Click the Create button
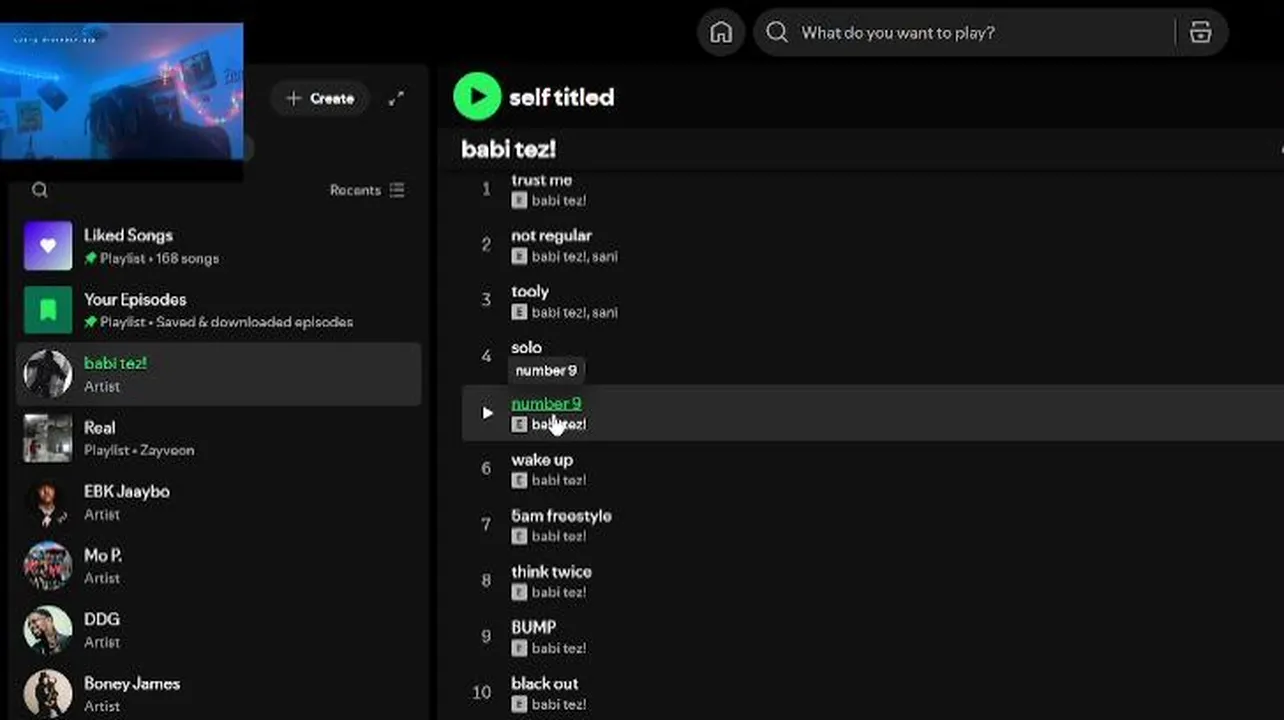This screenshot has width=1284, height=720. (x=320, y=98)
